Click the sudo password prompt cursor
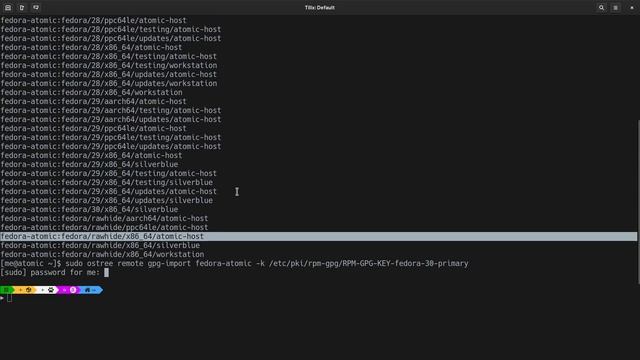640x360 pixels. click(x=107, y=272)
